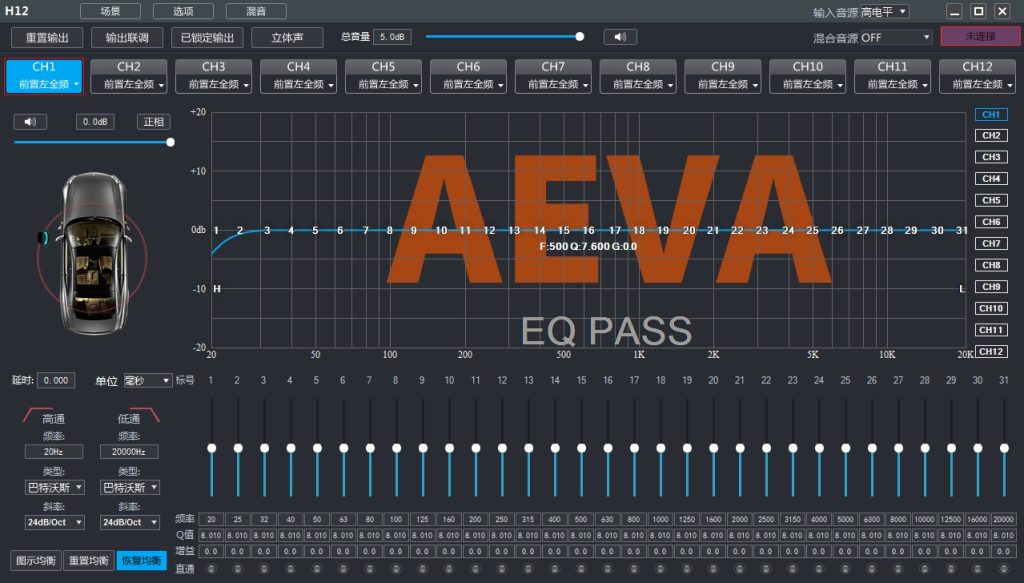Viewport: 1024px width, 583px height.
Task: Open the CH2 output type dropdown
Action: [129, 84]
